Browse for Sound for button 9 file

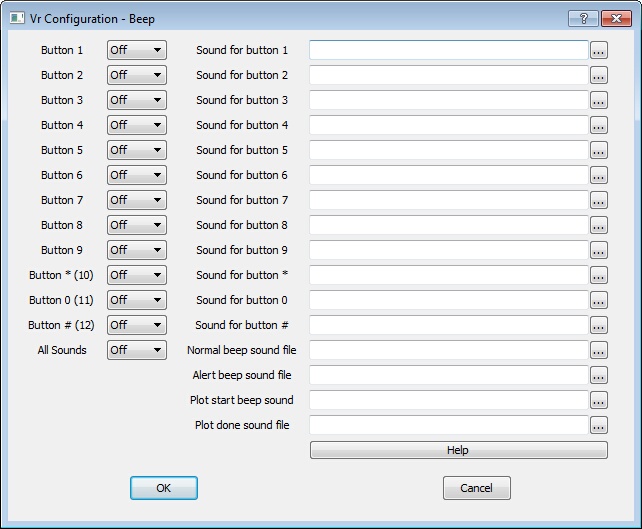[599, 250]
